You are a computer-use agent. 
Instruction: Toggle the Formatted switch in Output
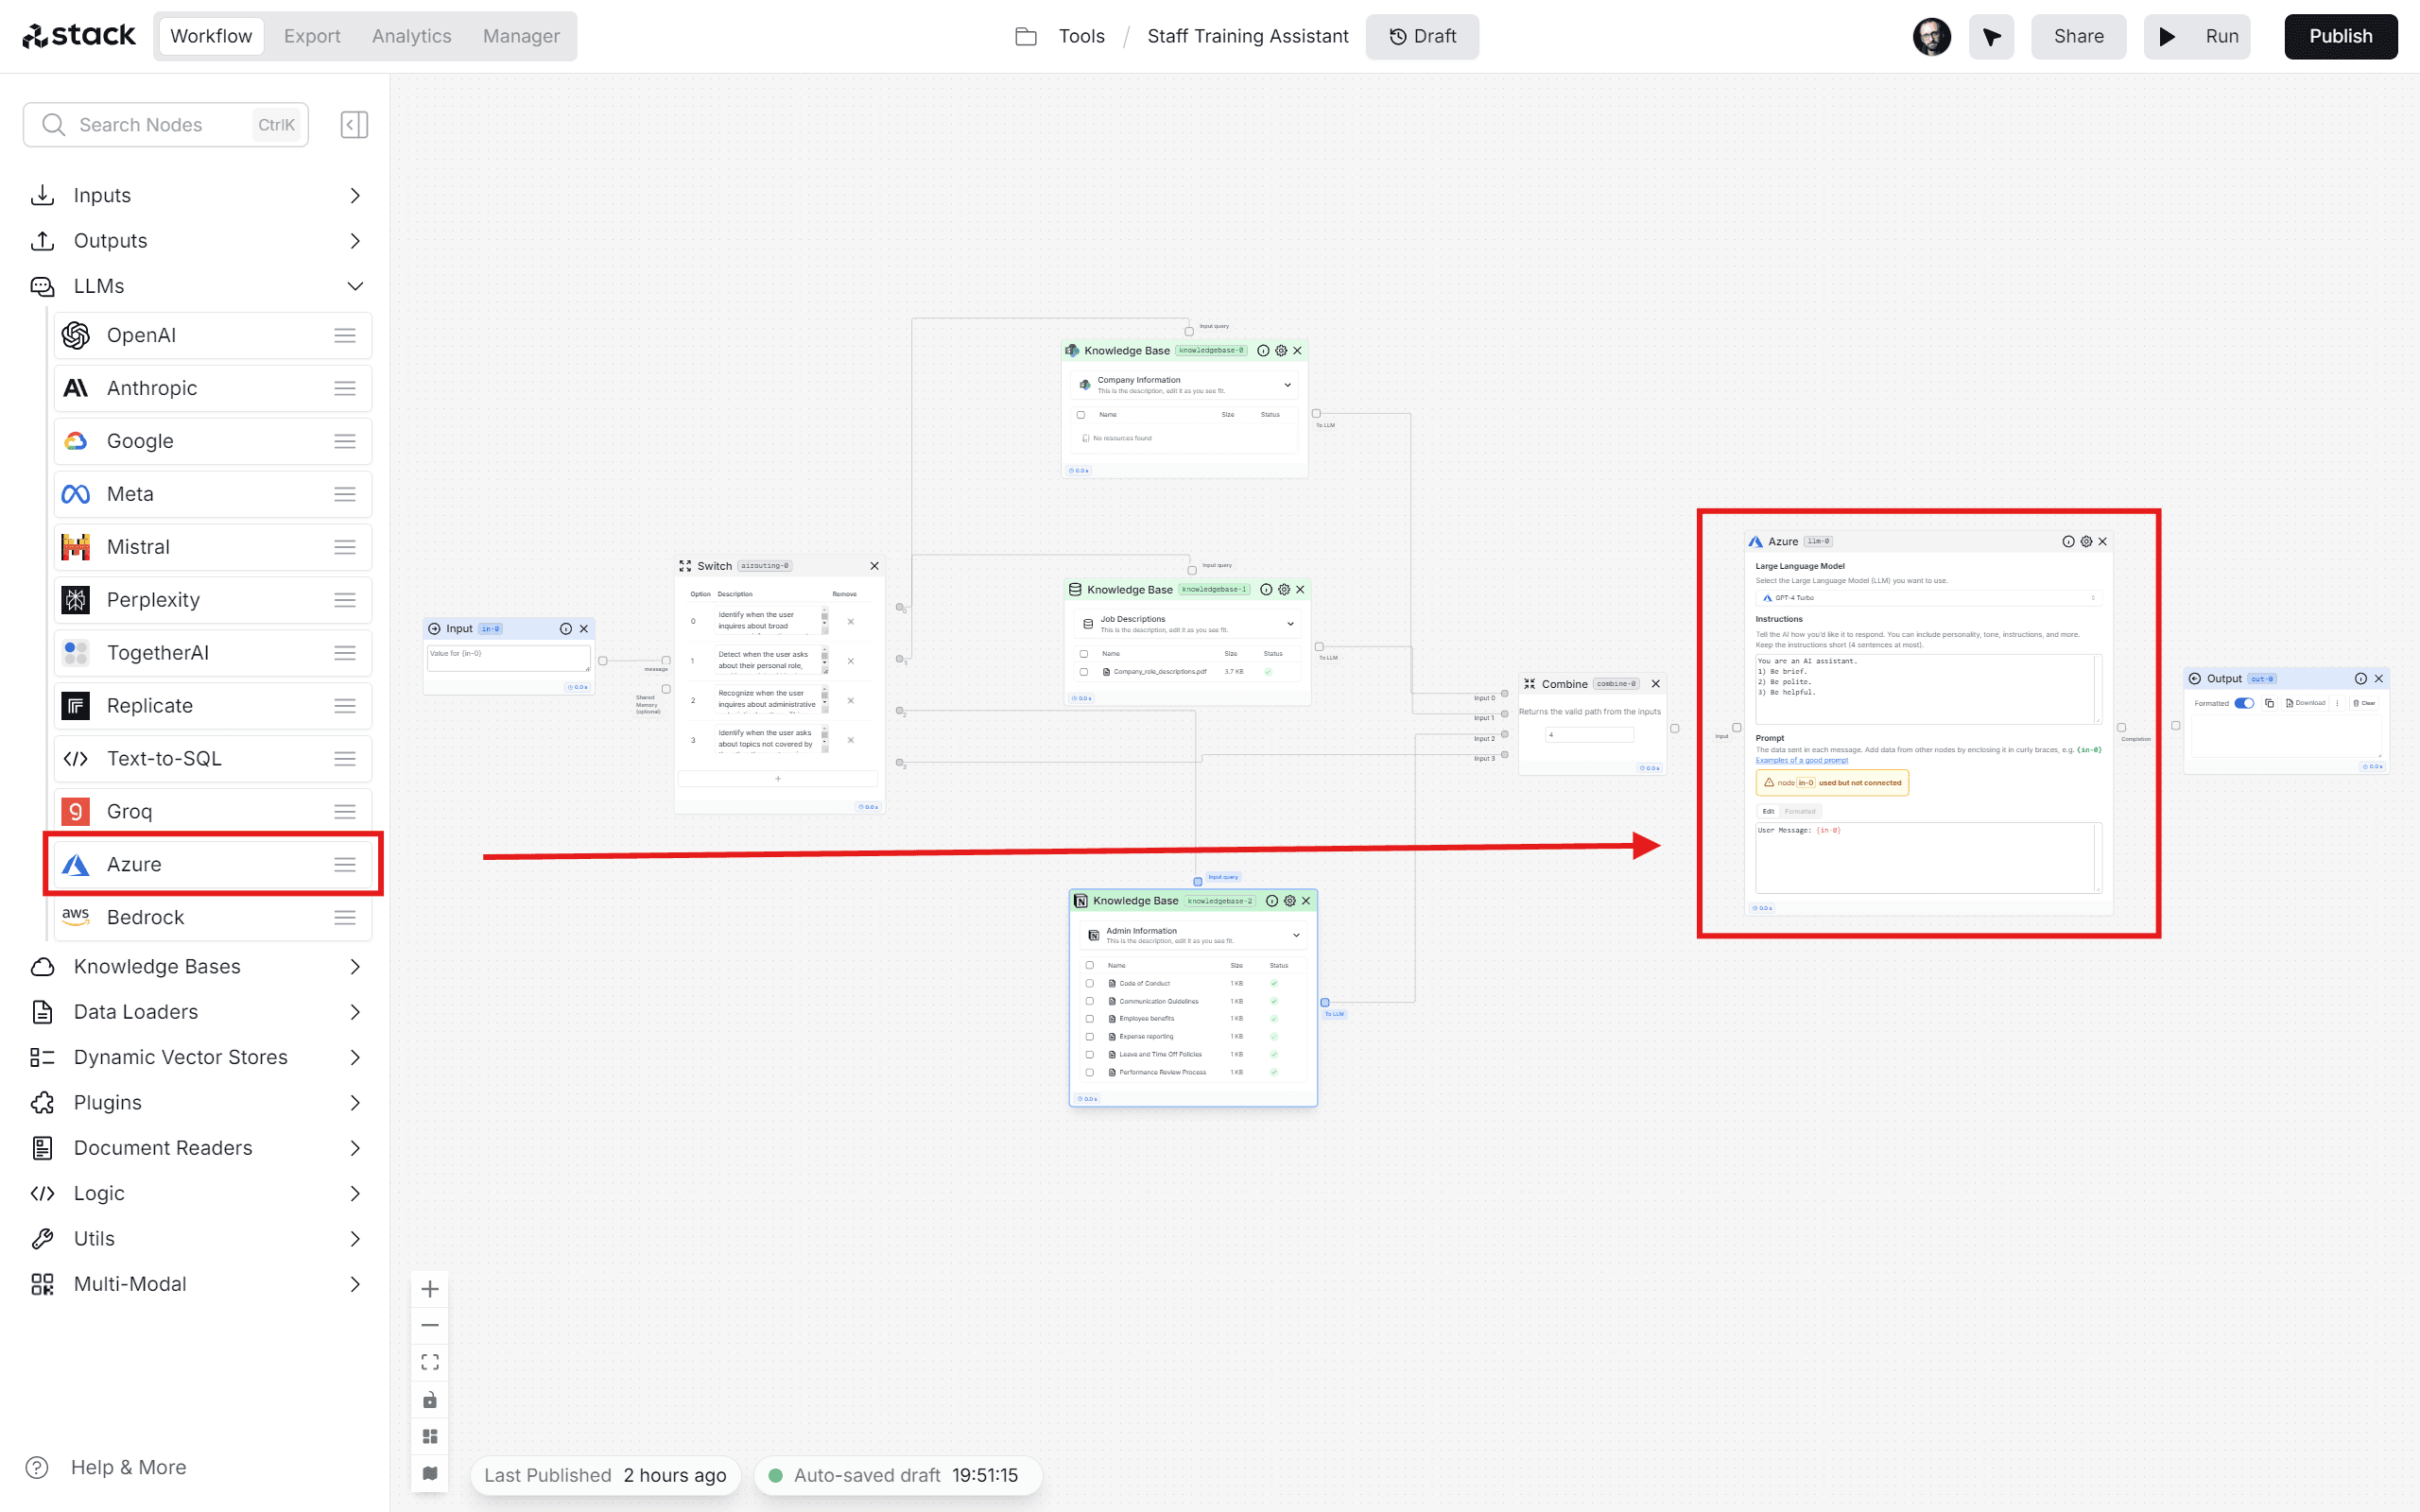2244,703
